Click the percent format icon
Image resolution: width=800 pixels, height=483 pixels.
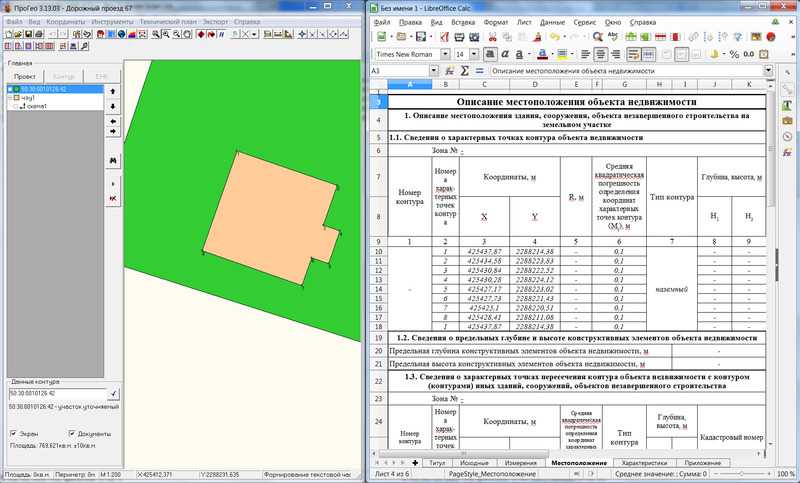click(x=733, y=53)
